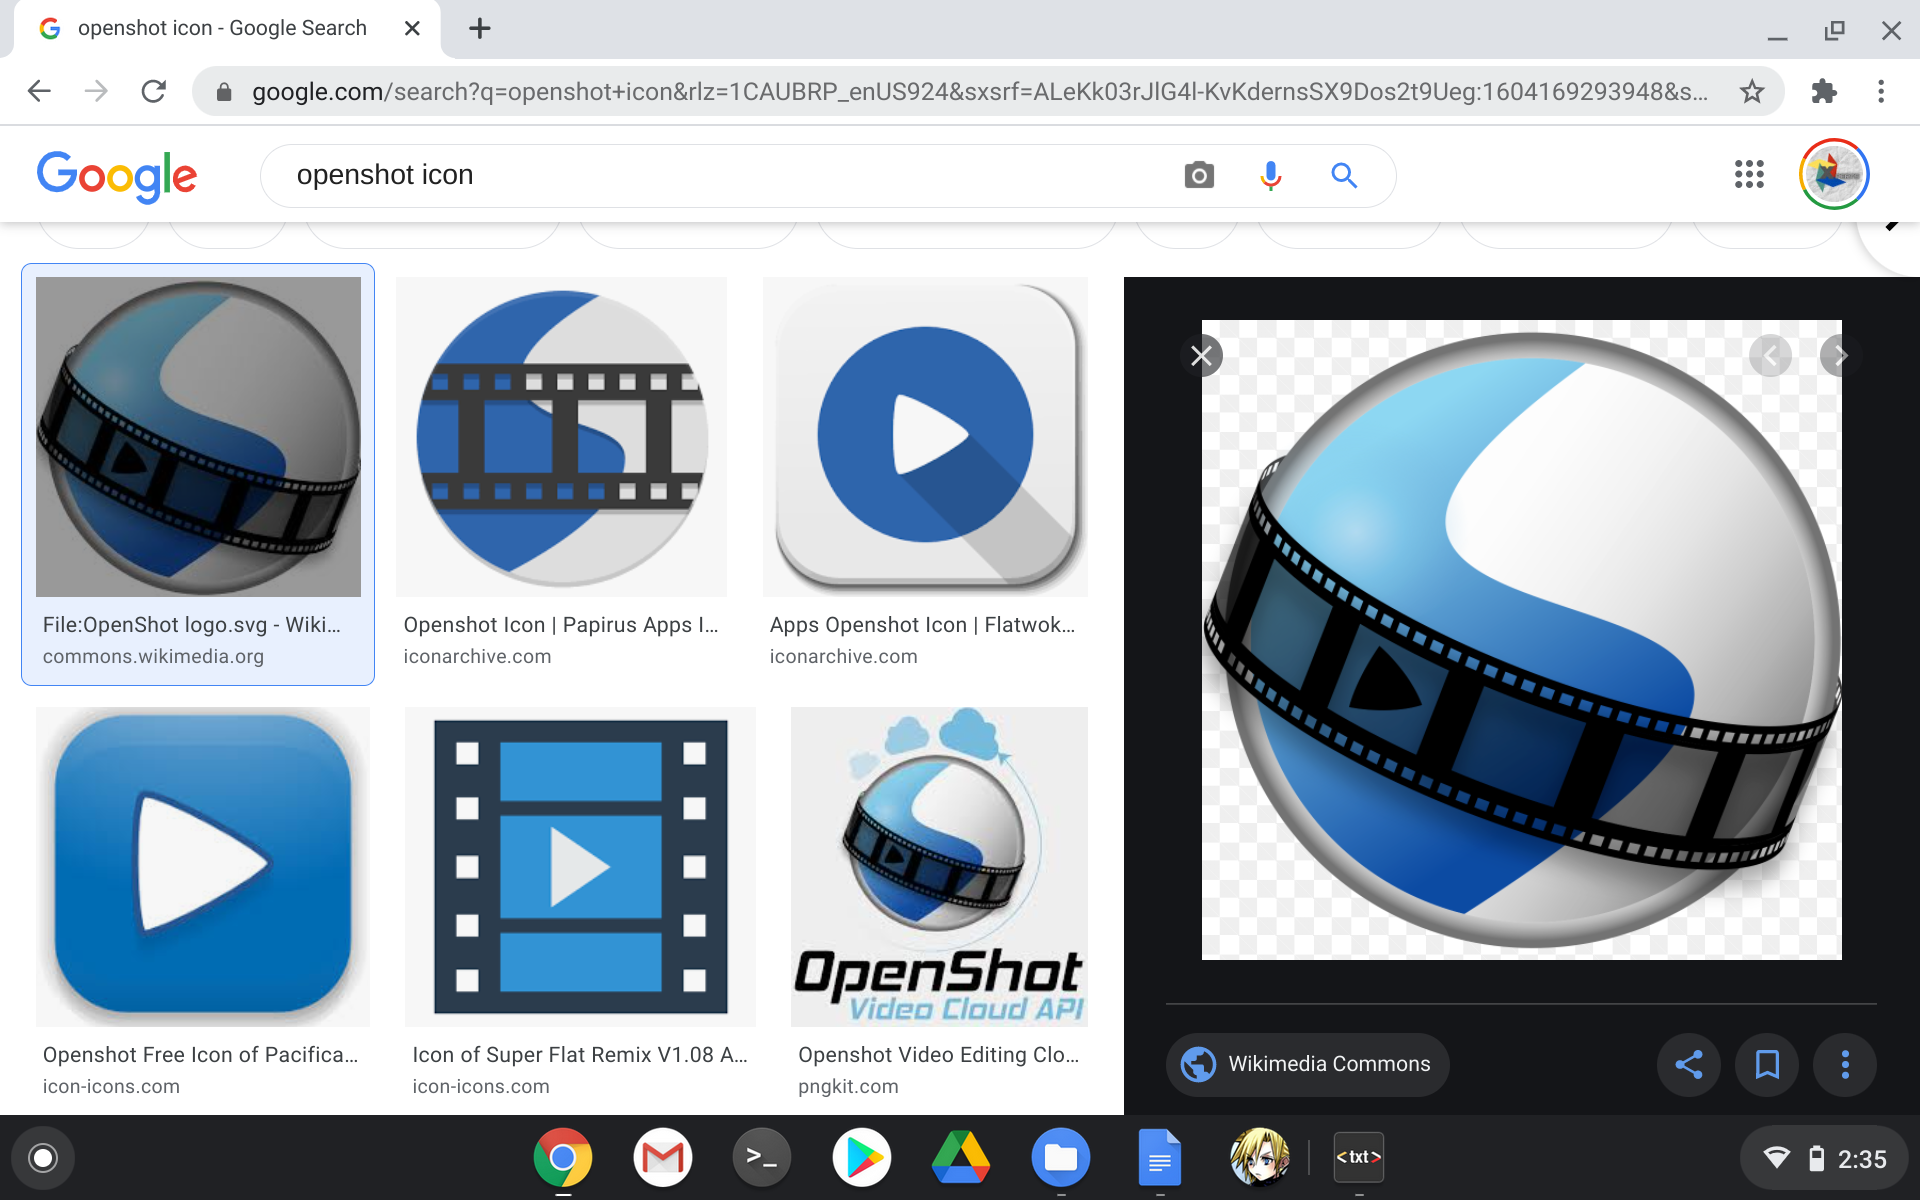Open commons.wikimedia.org source link
Viewport: 1920px width, 1200px height.
coord(153,657)
